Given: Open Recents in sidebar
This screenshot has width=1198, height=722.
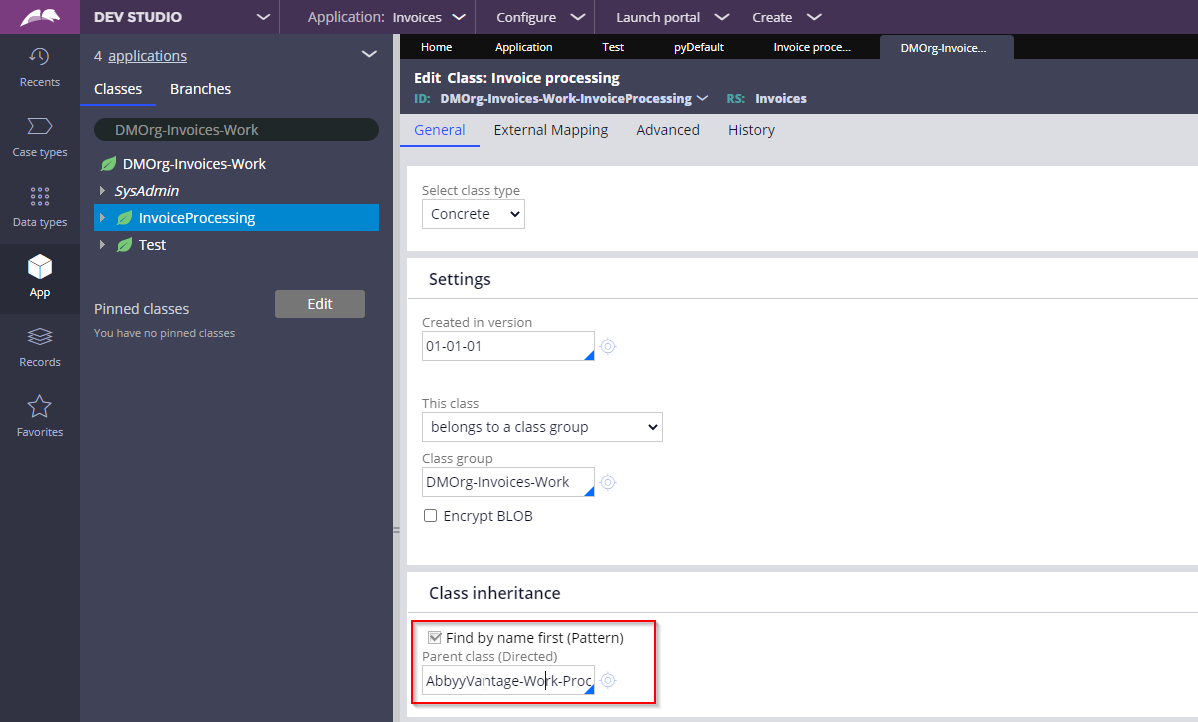Looking at the screenshot, I should point(40,67).
